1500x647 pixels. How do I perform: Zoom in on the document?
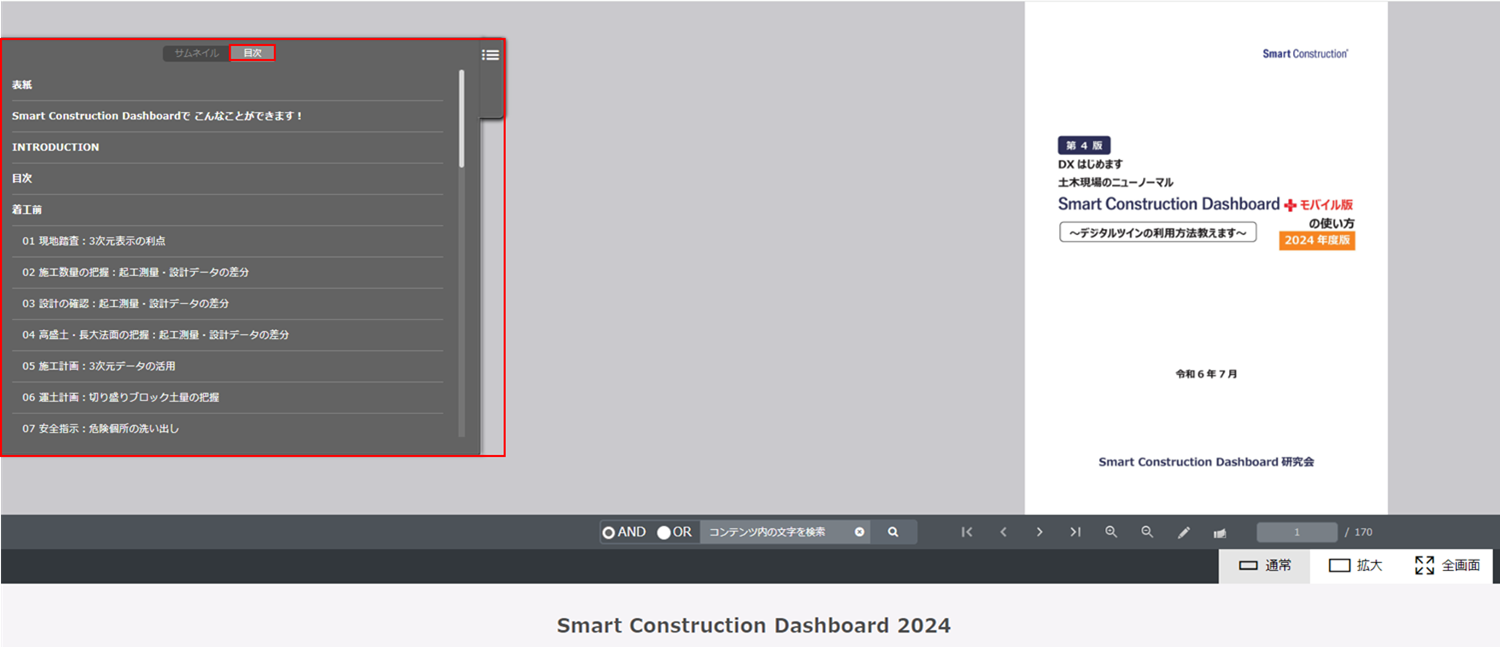1111,532
